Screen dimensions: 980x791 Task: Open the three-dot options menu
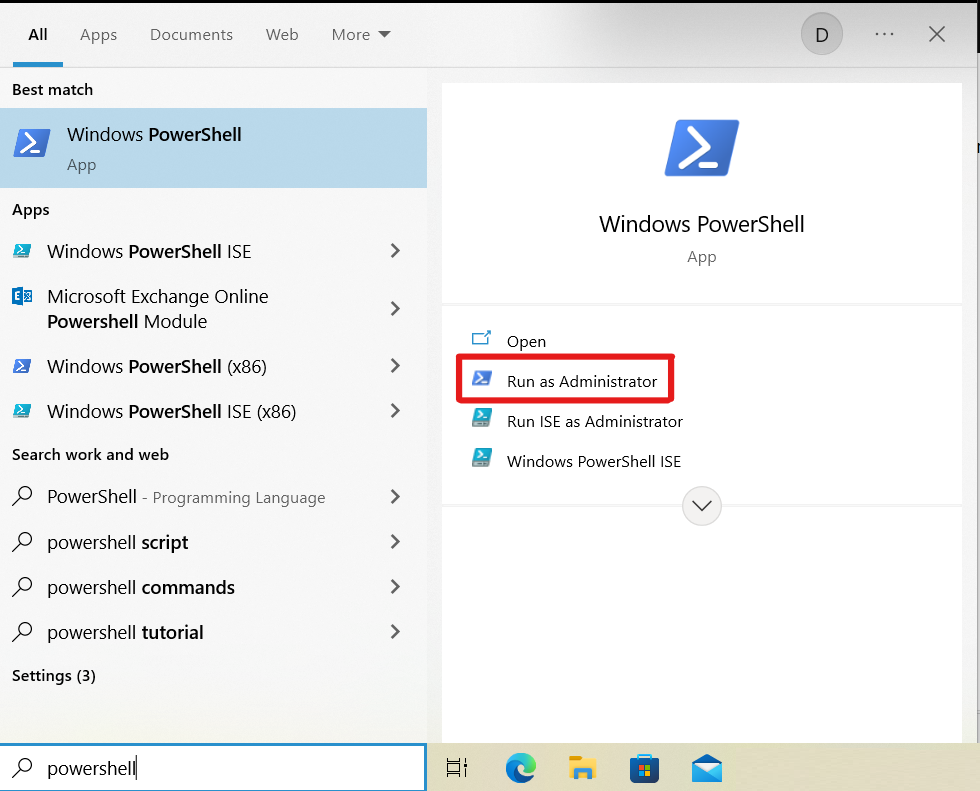(884, 34)
